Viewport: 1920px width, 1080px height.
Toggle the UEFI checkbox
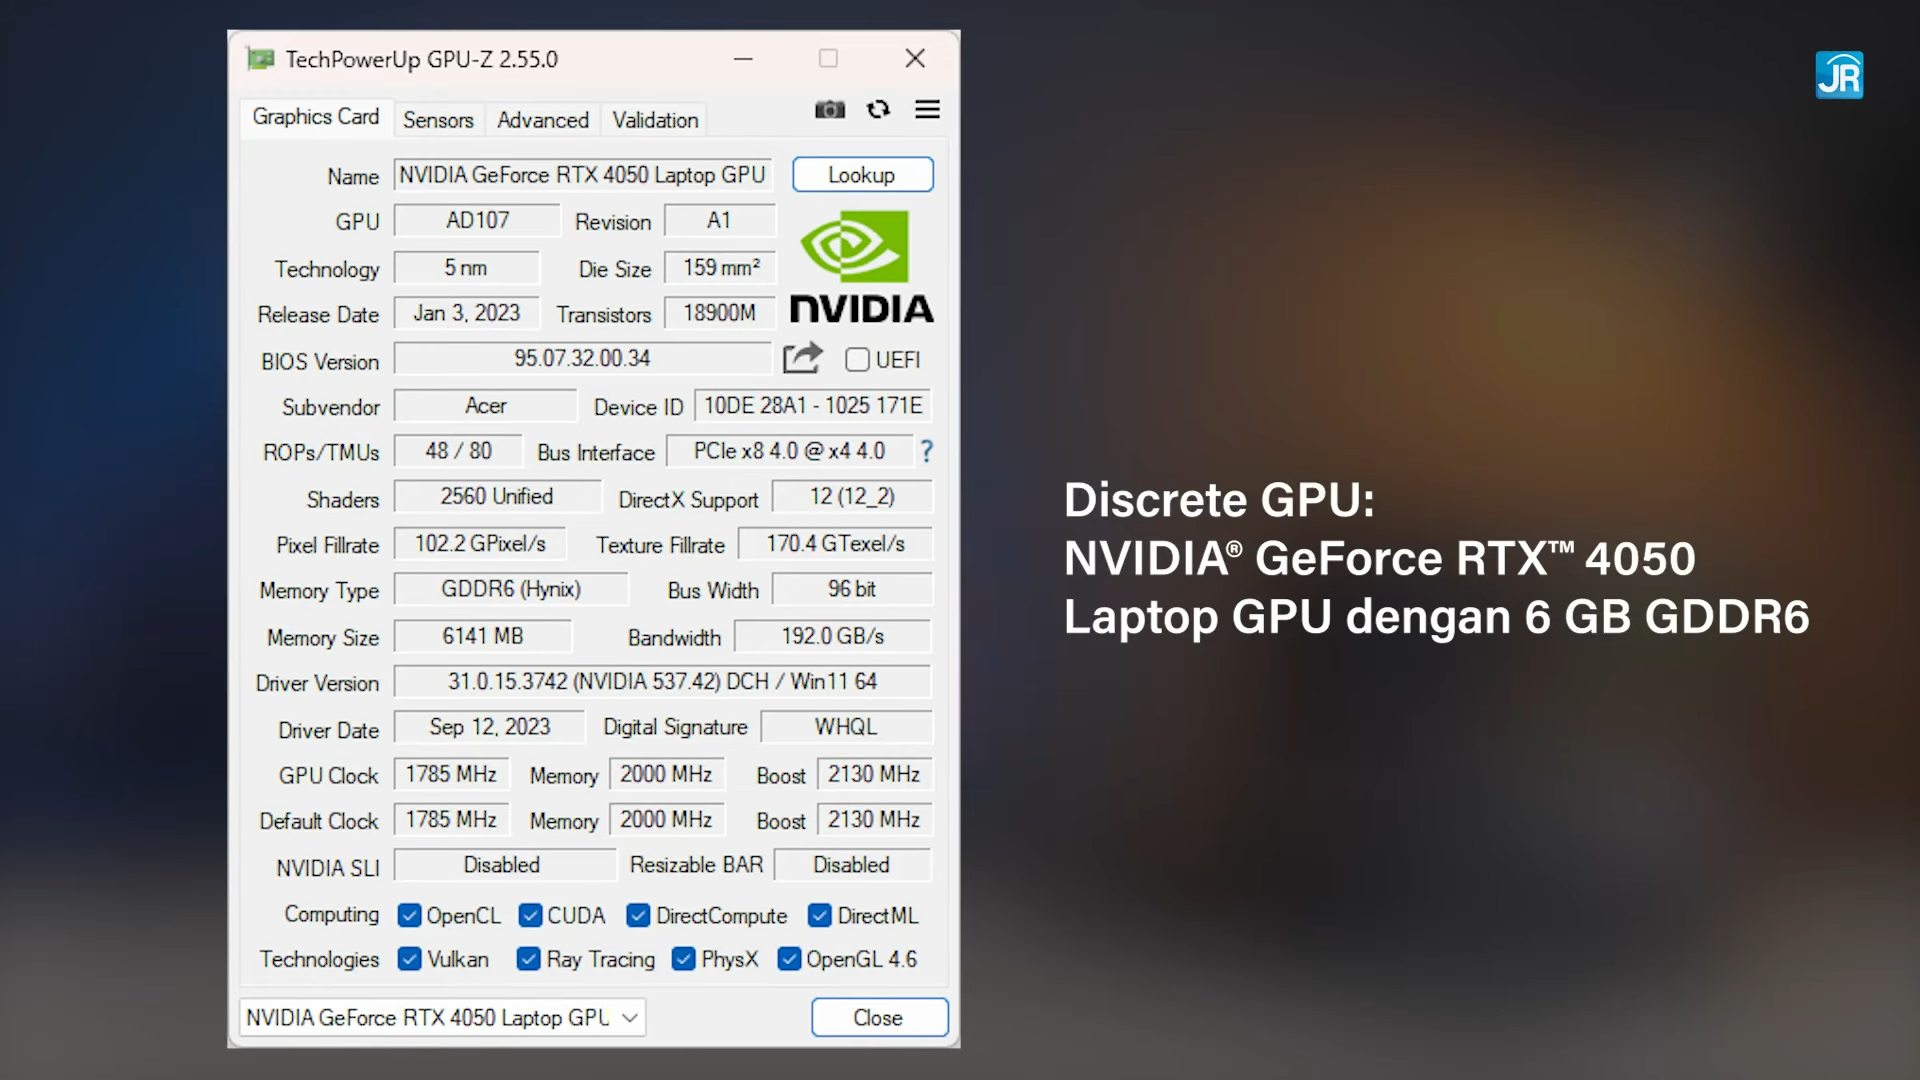pos(857,360)
